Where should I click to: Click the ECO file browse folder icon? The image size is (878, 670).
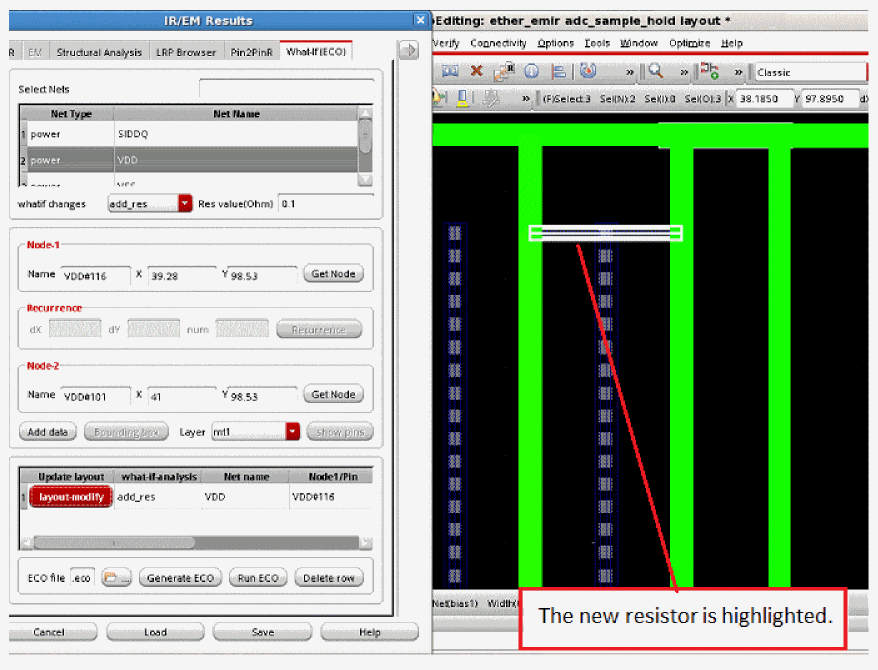[x=116, y=578]
